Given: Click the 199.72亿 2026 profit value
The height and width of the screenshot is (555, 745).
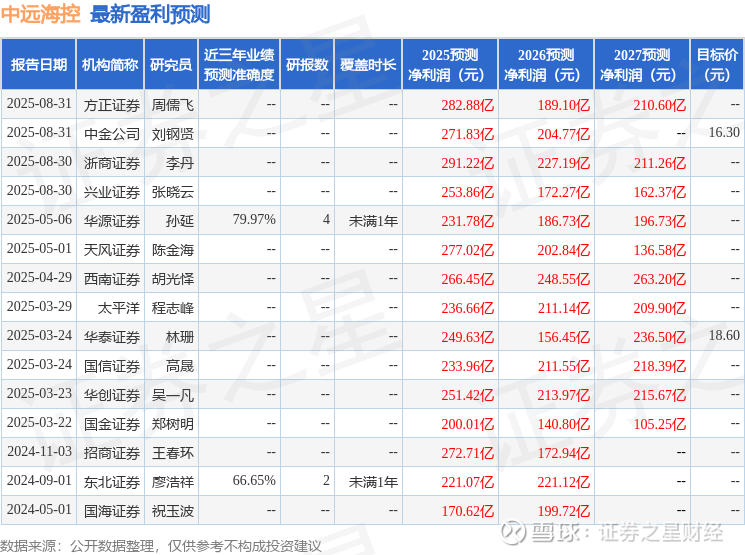Looking at the screenshot, I should point(564,511).
